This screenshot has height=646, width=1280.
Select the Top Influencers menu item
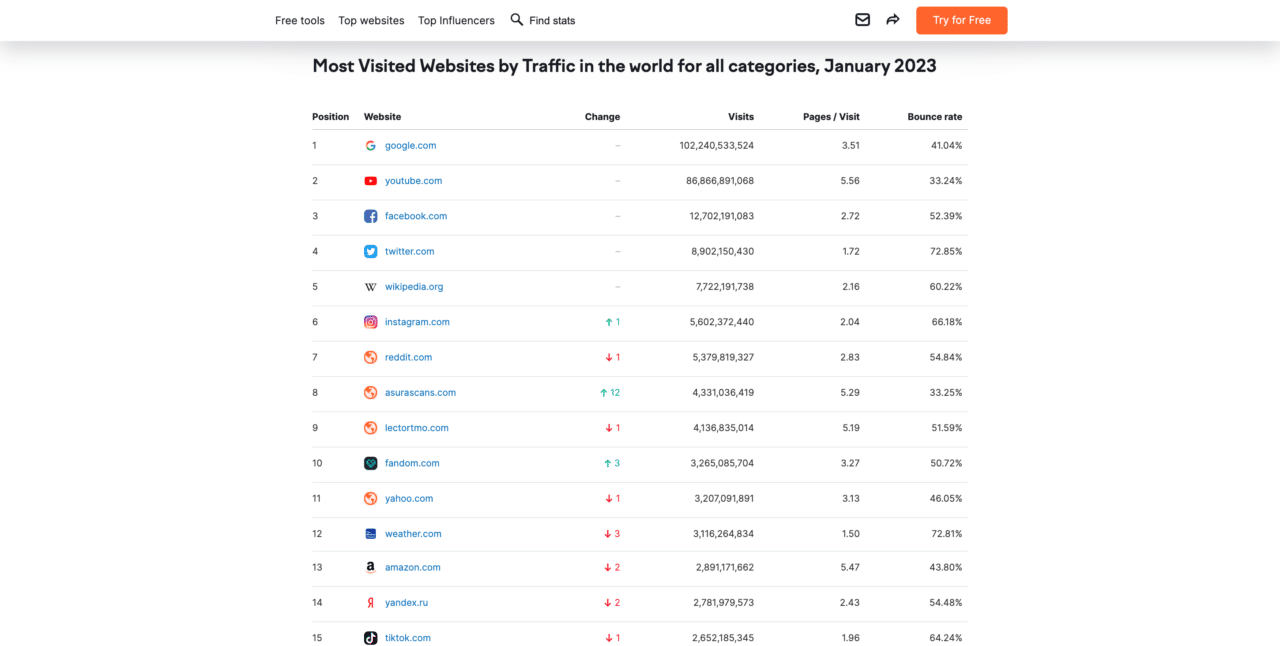point(456,20)
